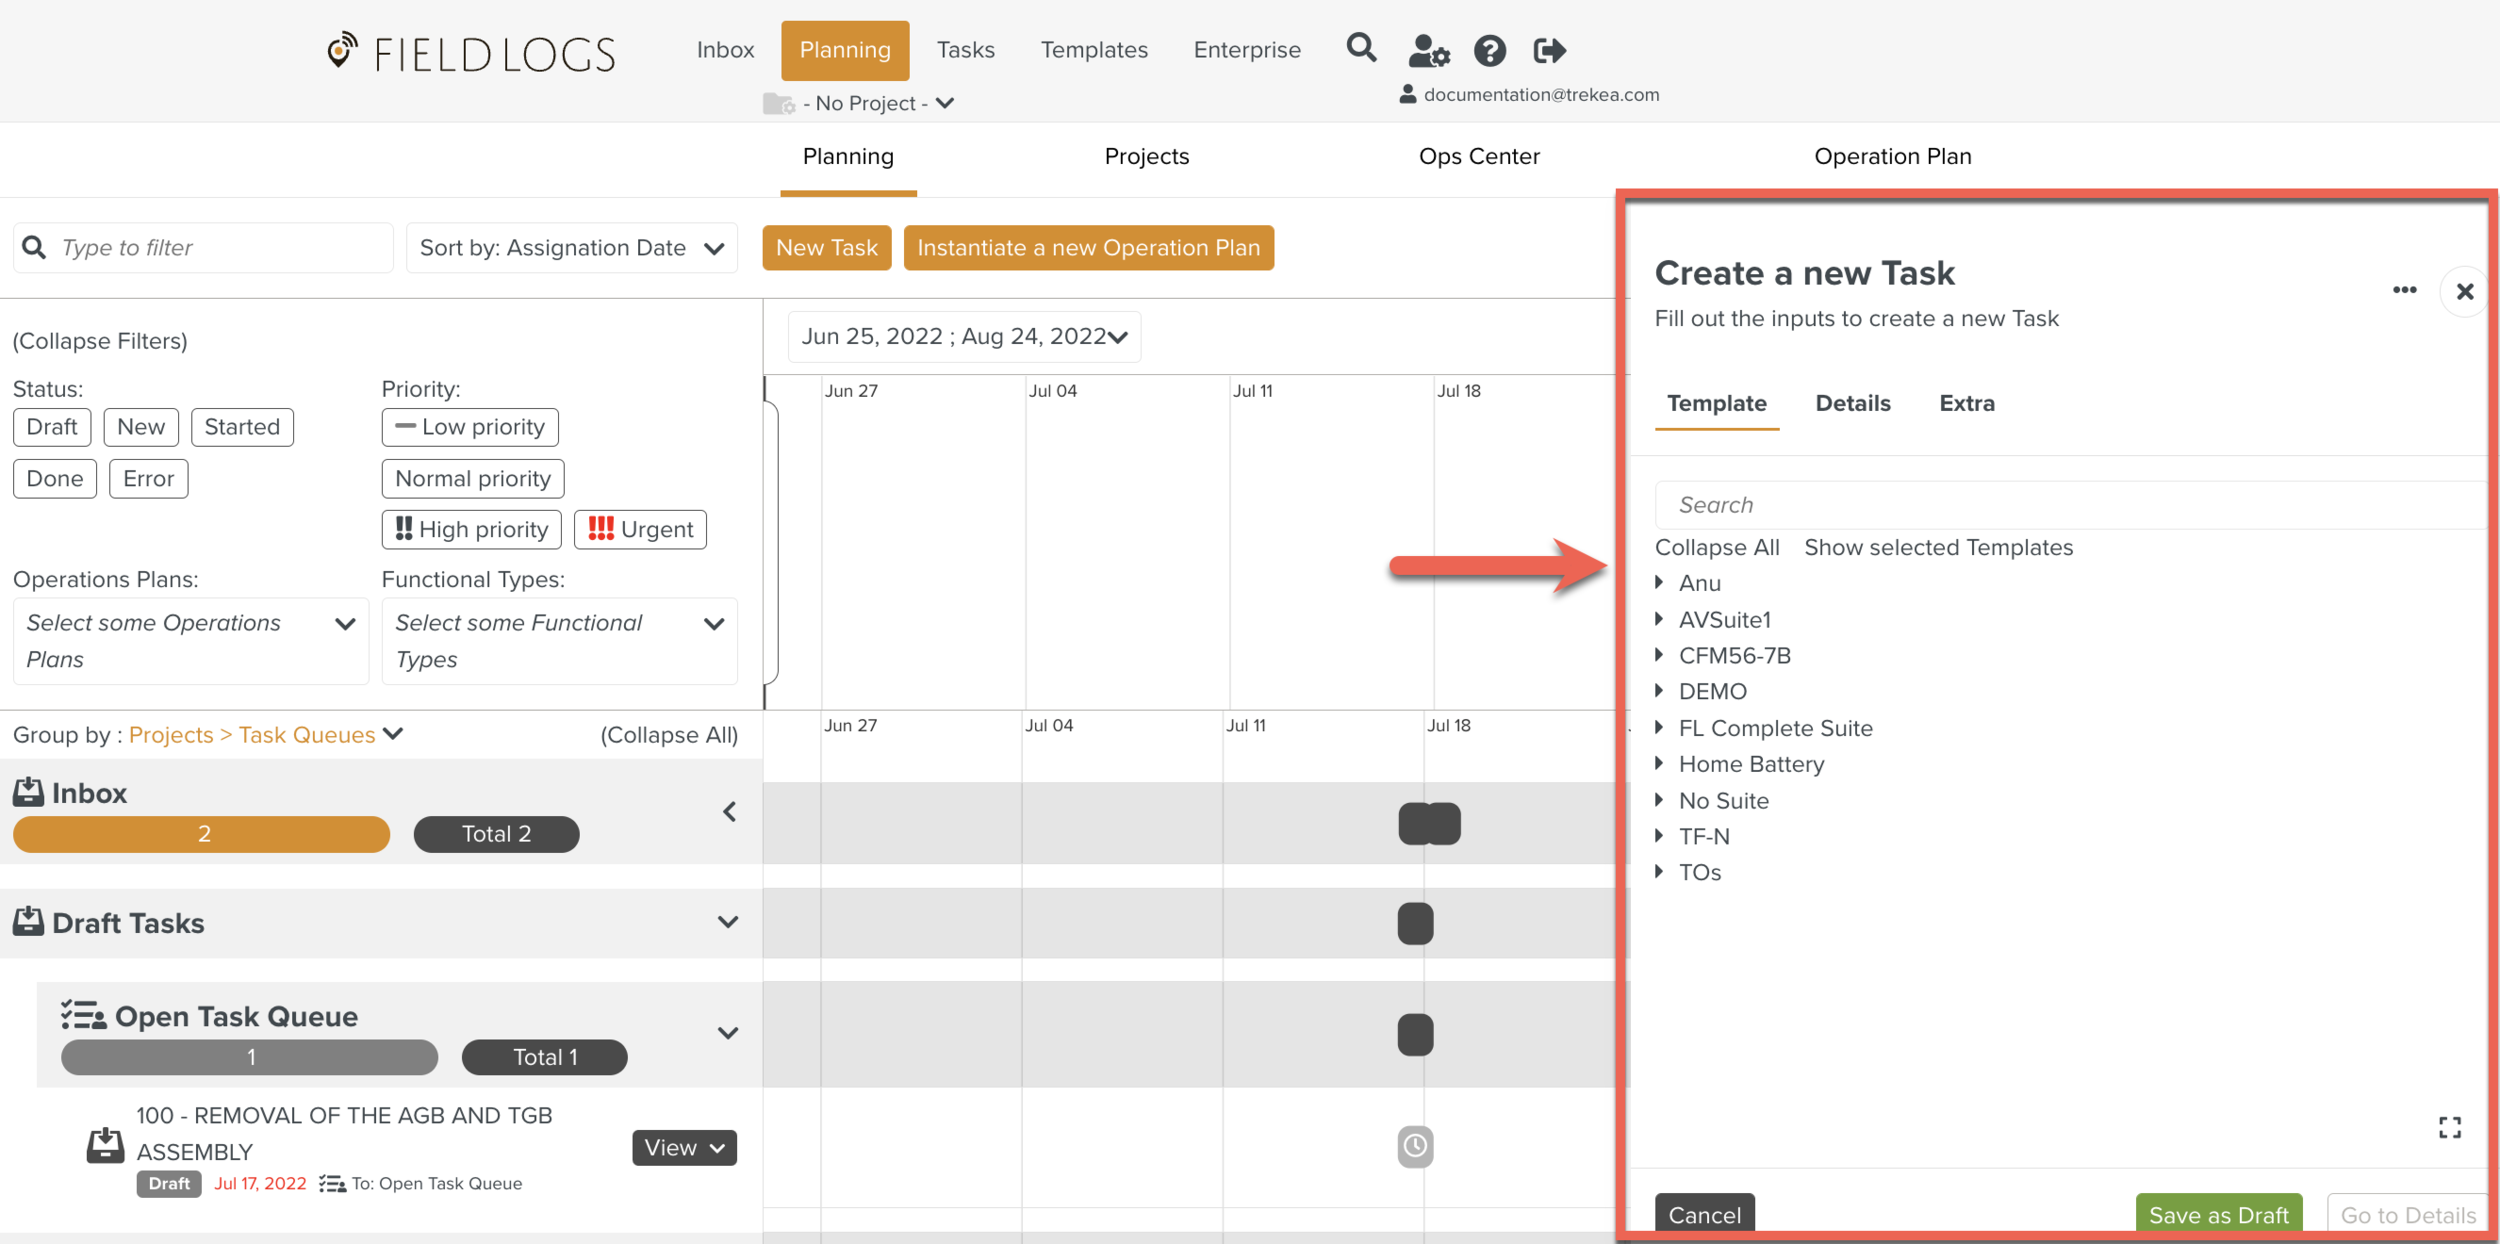
Task: Expand the panel with fullscreen icon
Action: click(2450, 1128)
